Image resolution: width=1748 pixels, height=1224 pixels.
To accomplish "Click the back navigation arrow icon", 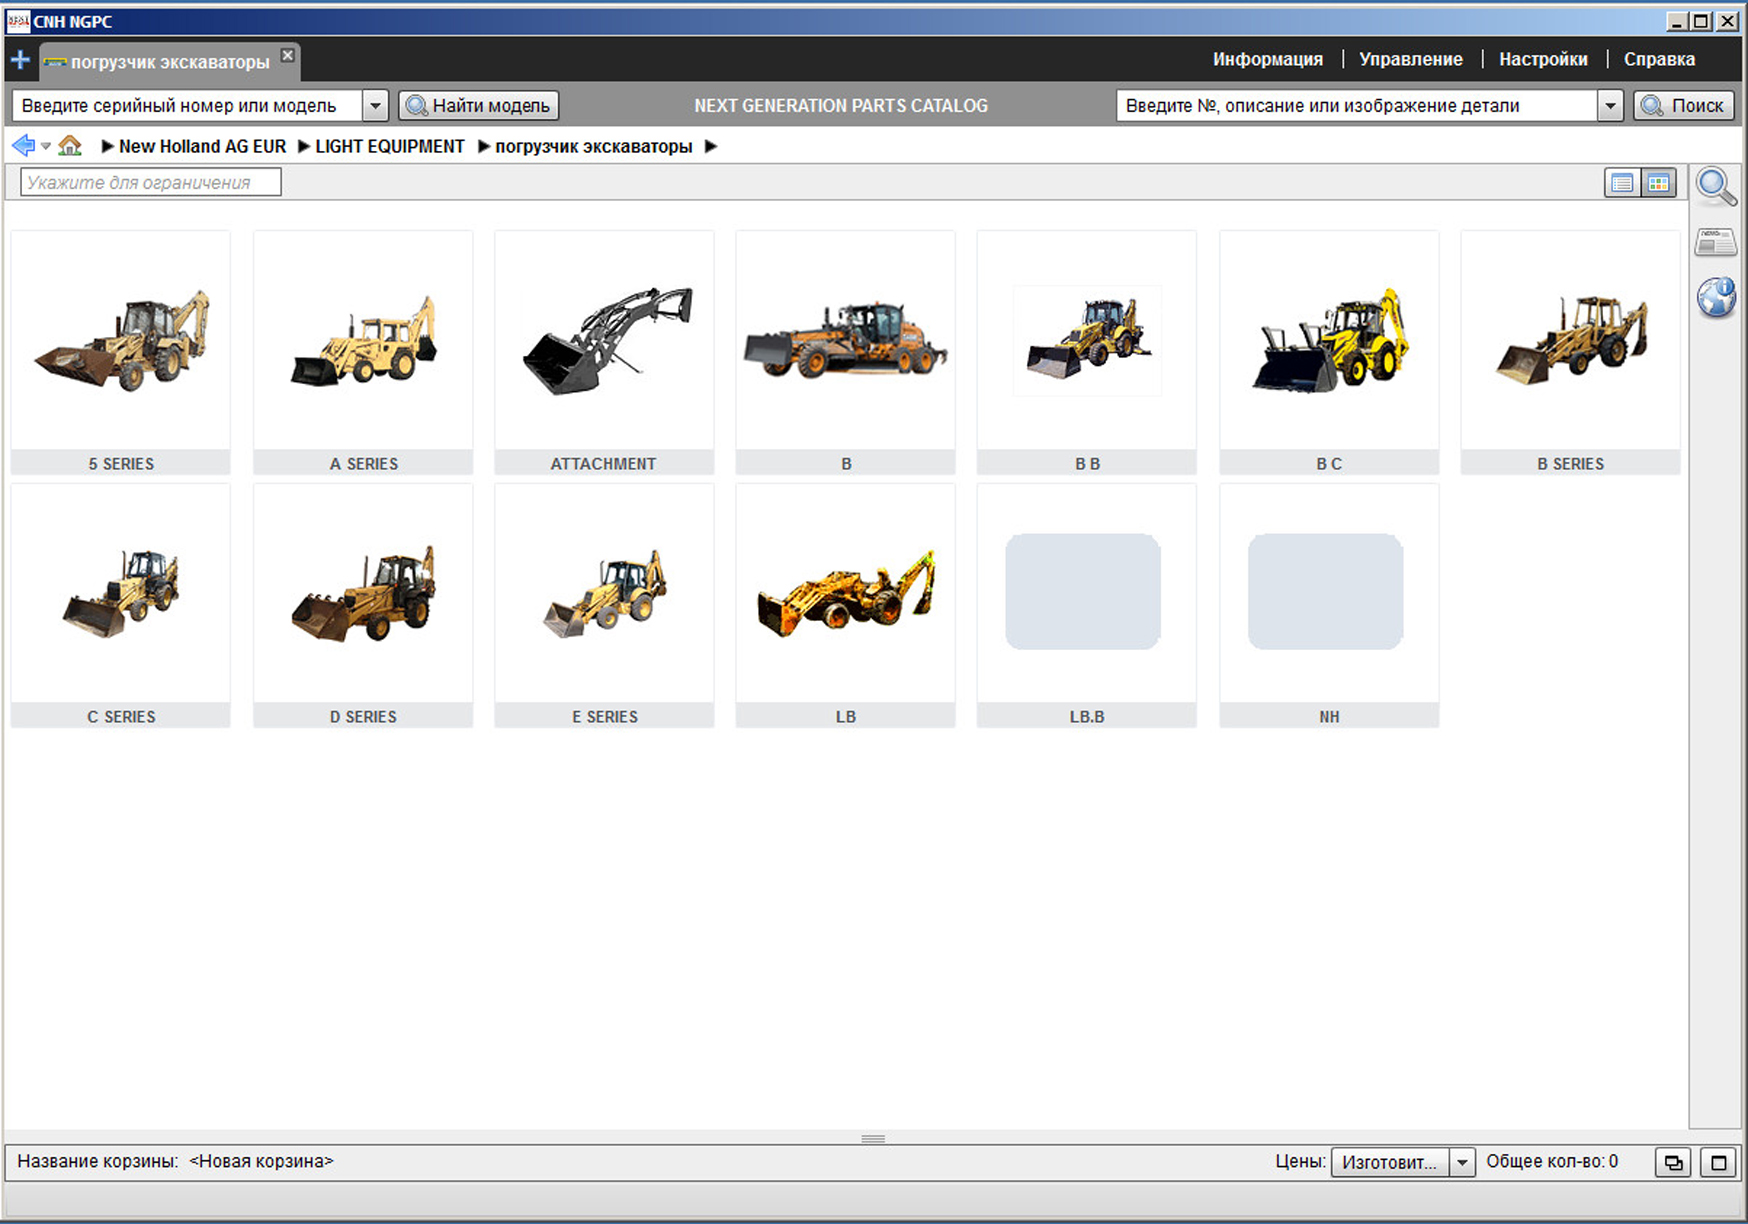I will pos(22,146).
